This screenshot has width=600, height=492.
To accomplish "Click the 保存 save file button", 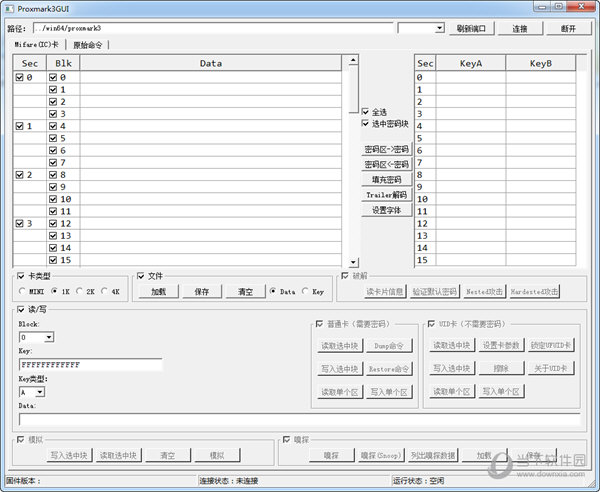I will (x=202, y=292).
